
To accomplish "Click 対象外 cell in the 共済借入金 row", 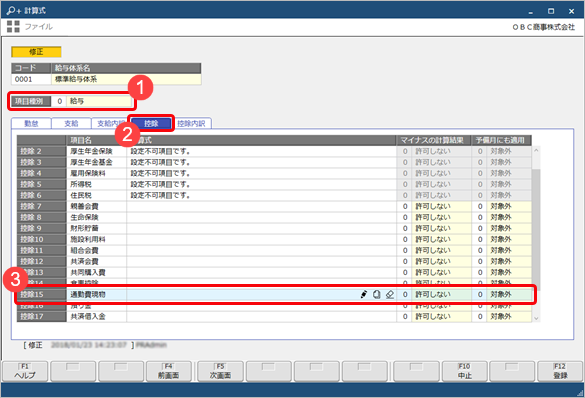I will [x=509, y=316].
